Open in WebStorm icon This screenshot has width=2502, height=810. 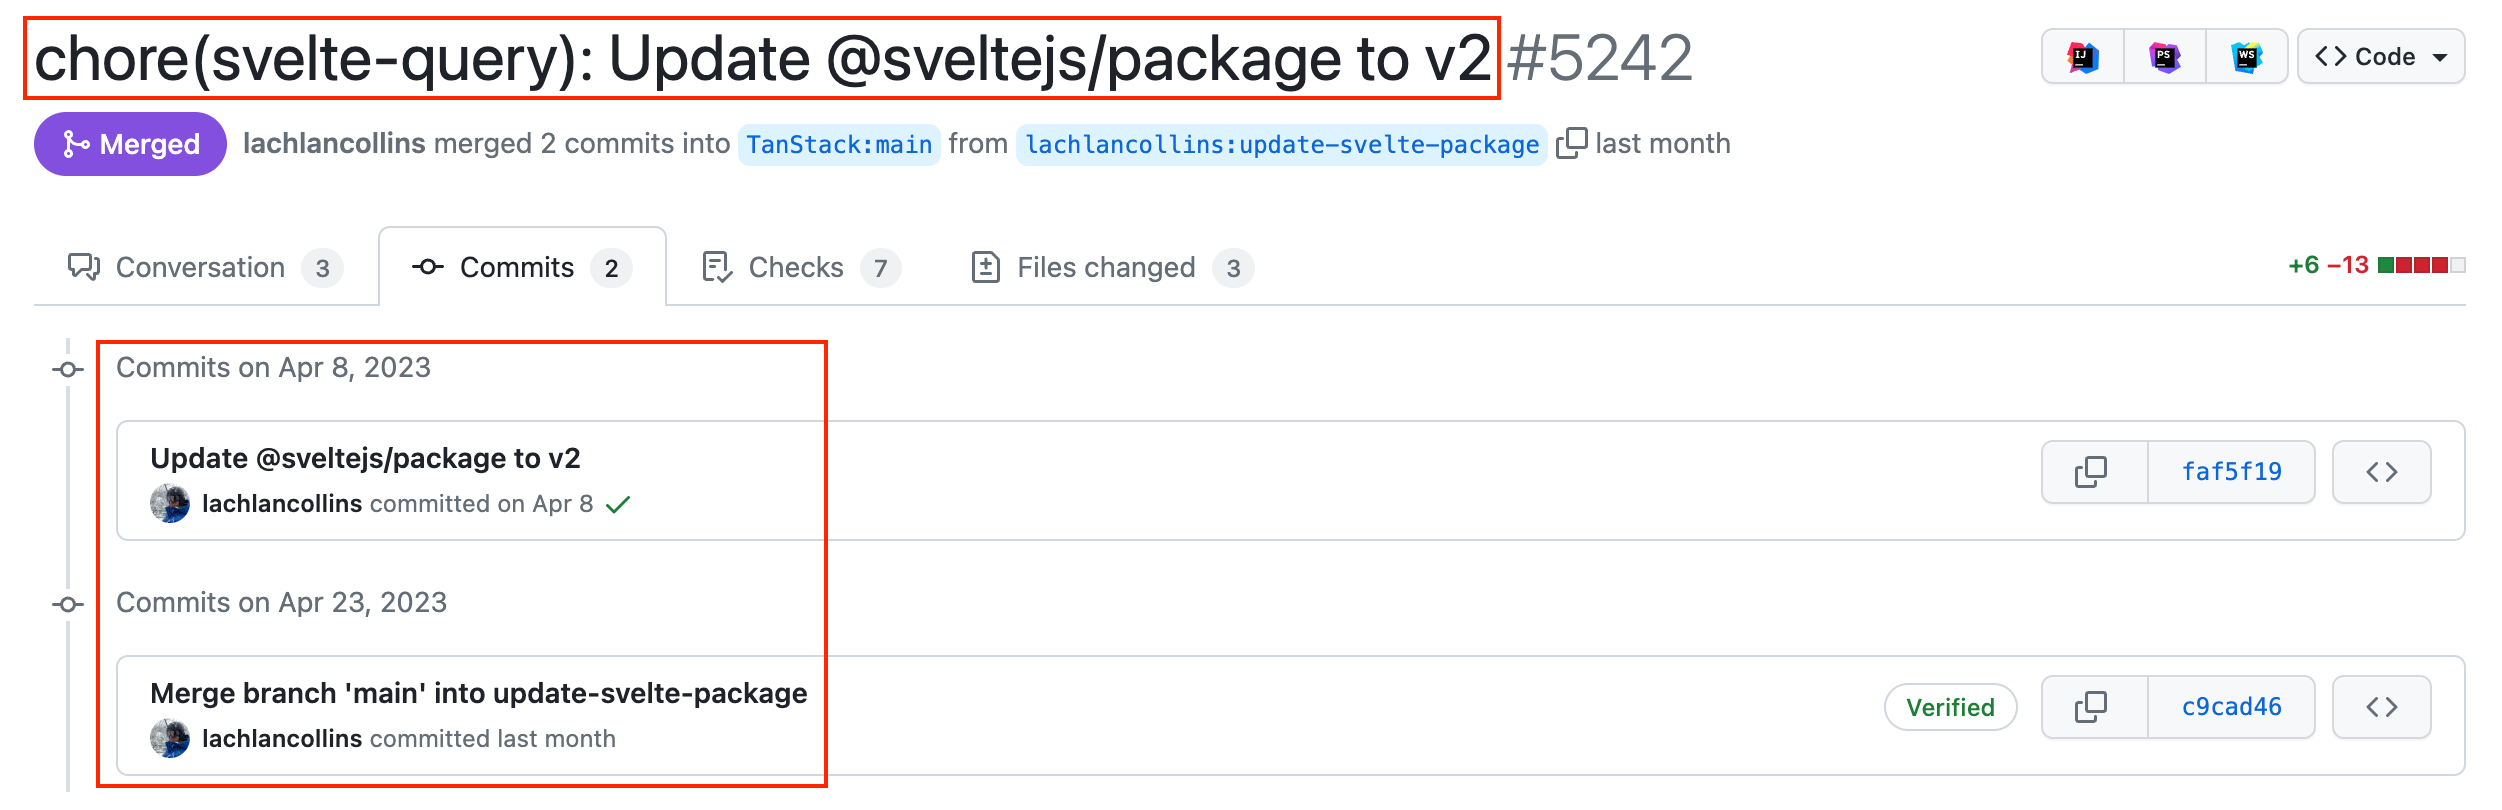(x=2247, y=57)
